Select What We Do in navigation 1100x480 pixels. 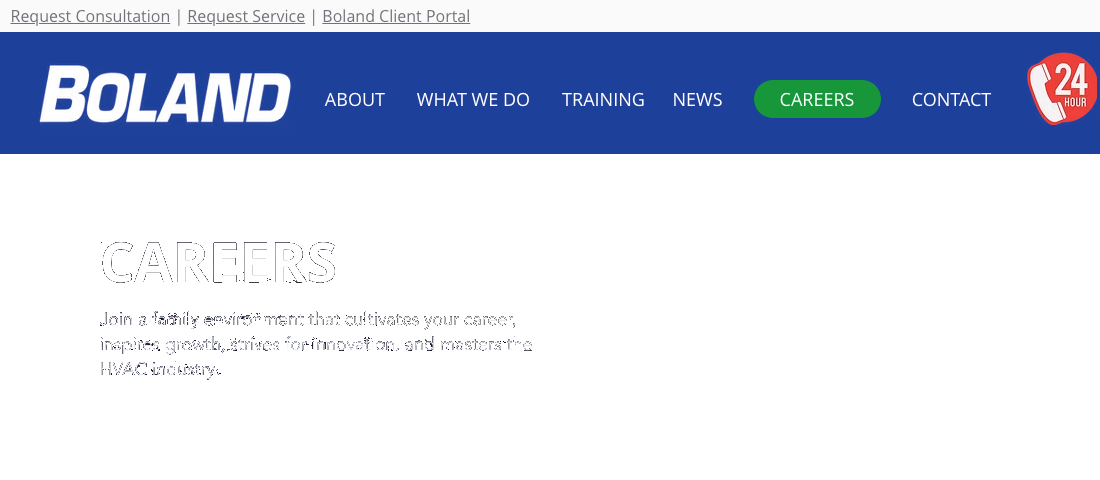[473, 100]
